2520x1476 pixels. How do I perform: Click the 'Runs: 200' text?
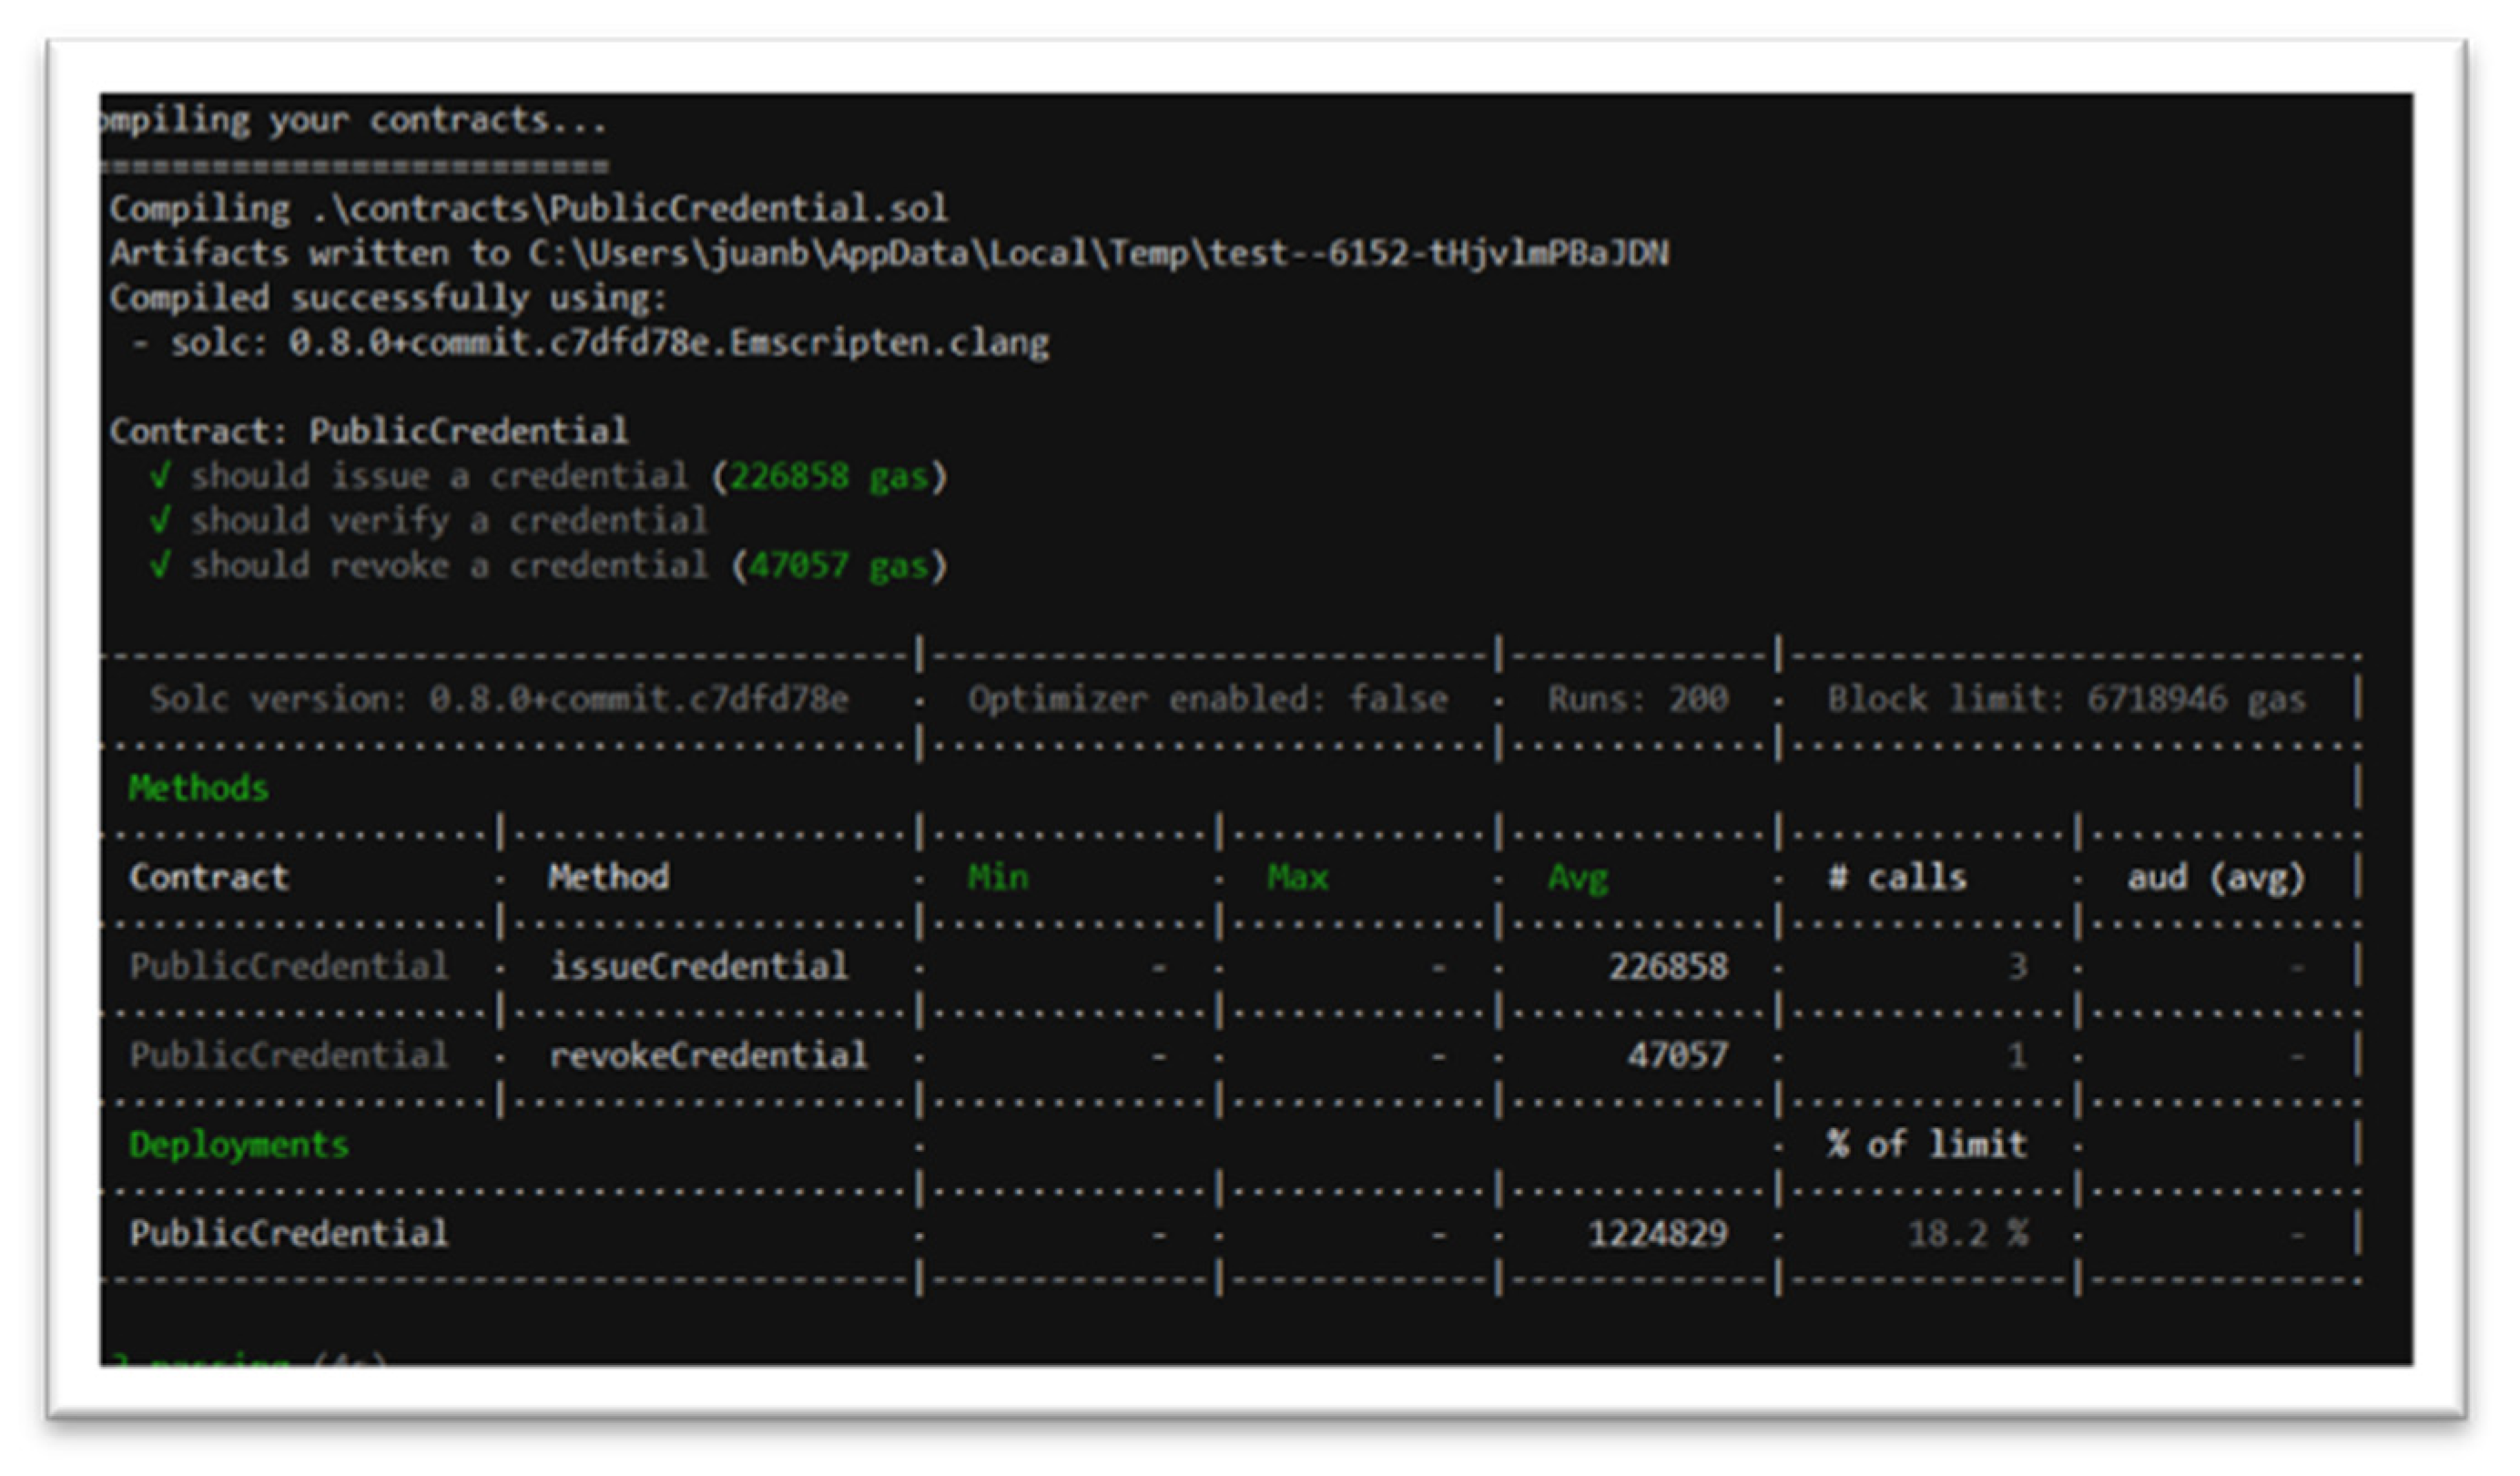point(1637,698)
